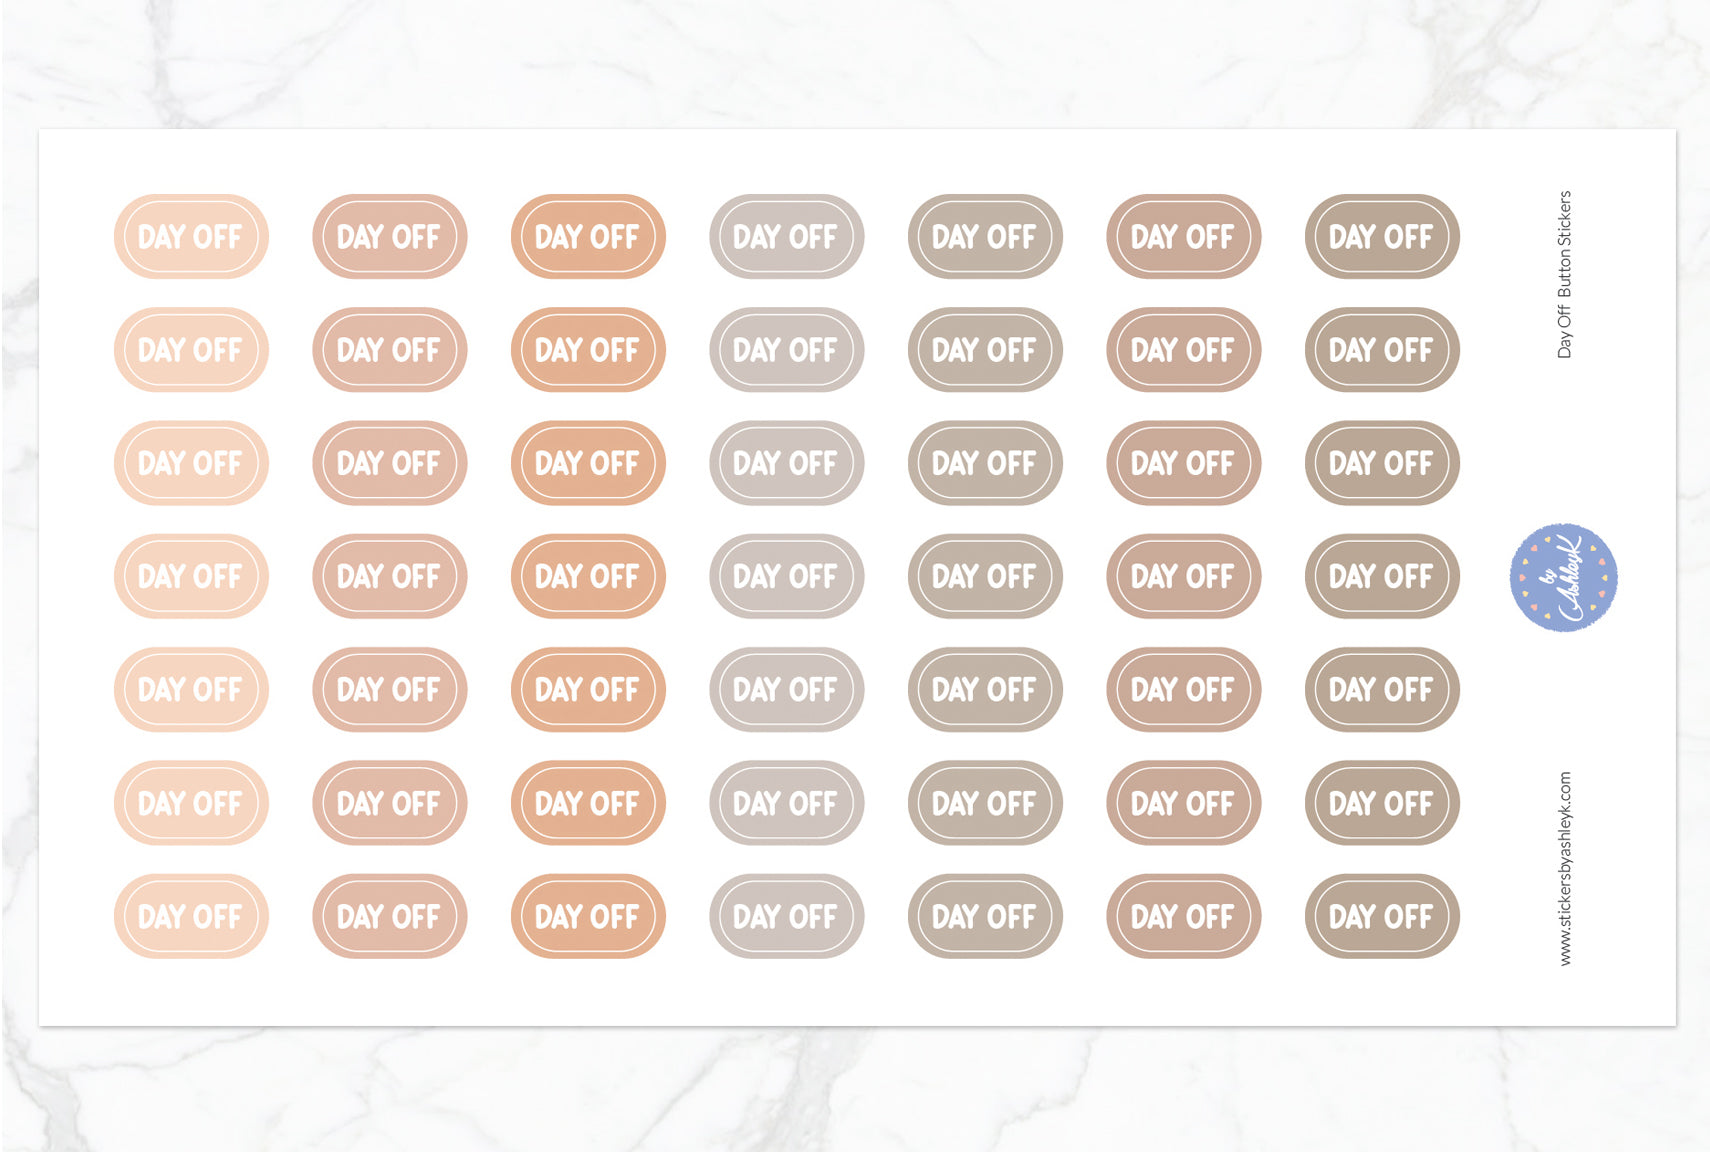Select the middle-row orange DAY OFF sticker
Viewport: 1710px width, 1152px height.
tap(588, 576)
